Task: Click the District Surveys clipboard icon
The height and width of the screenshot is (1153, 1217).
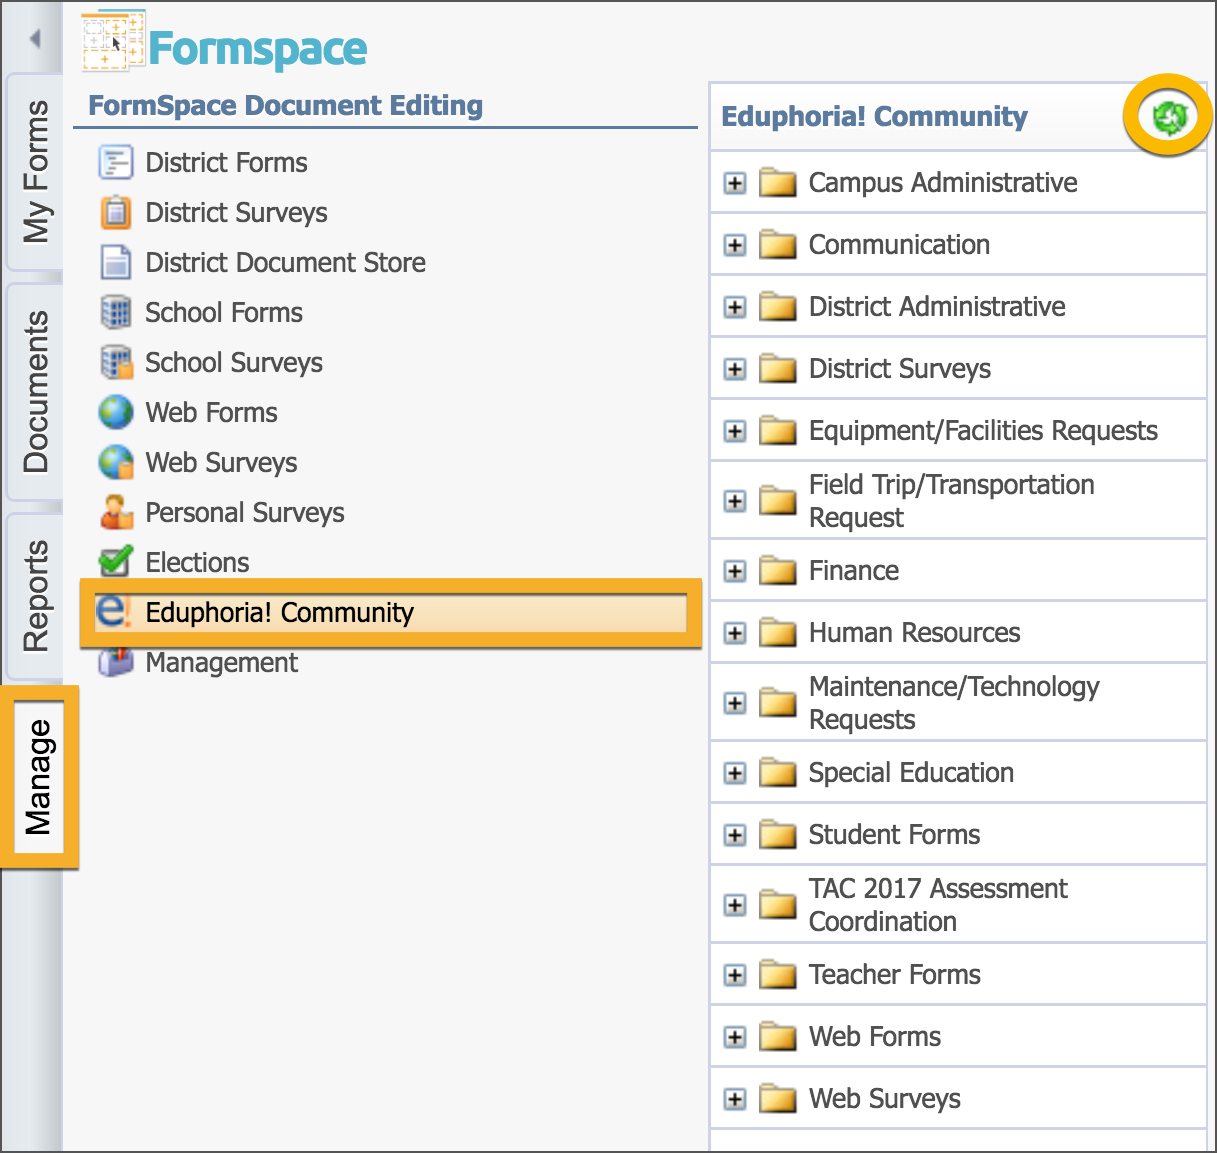Action: (x=116, y=212)
